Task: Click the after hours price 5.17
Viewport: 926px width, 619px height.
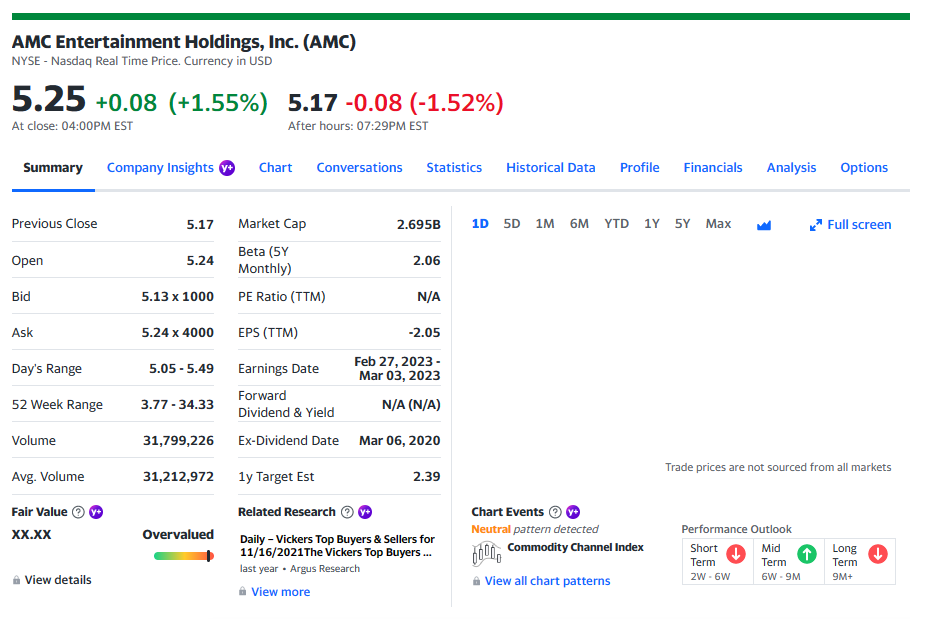Action: coord(312,103)
